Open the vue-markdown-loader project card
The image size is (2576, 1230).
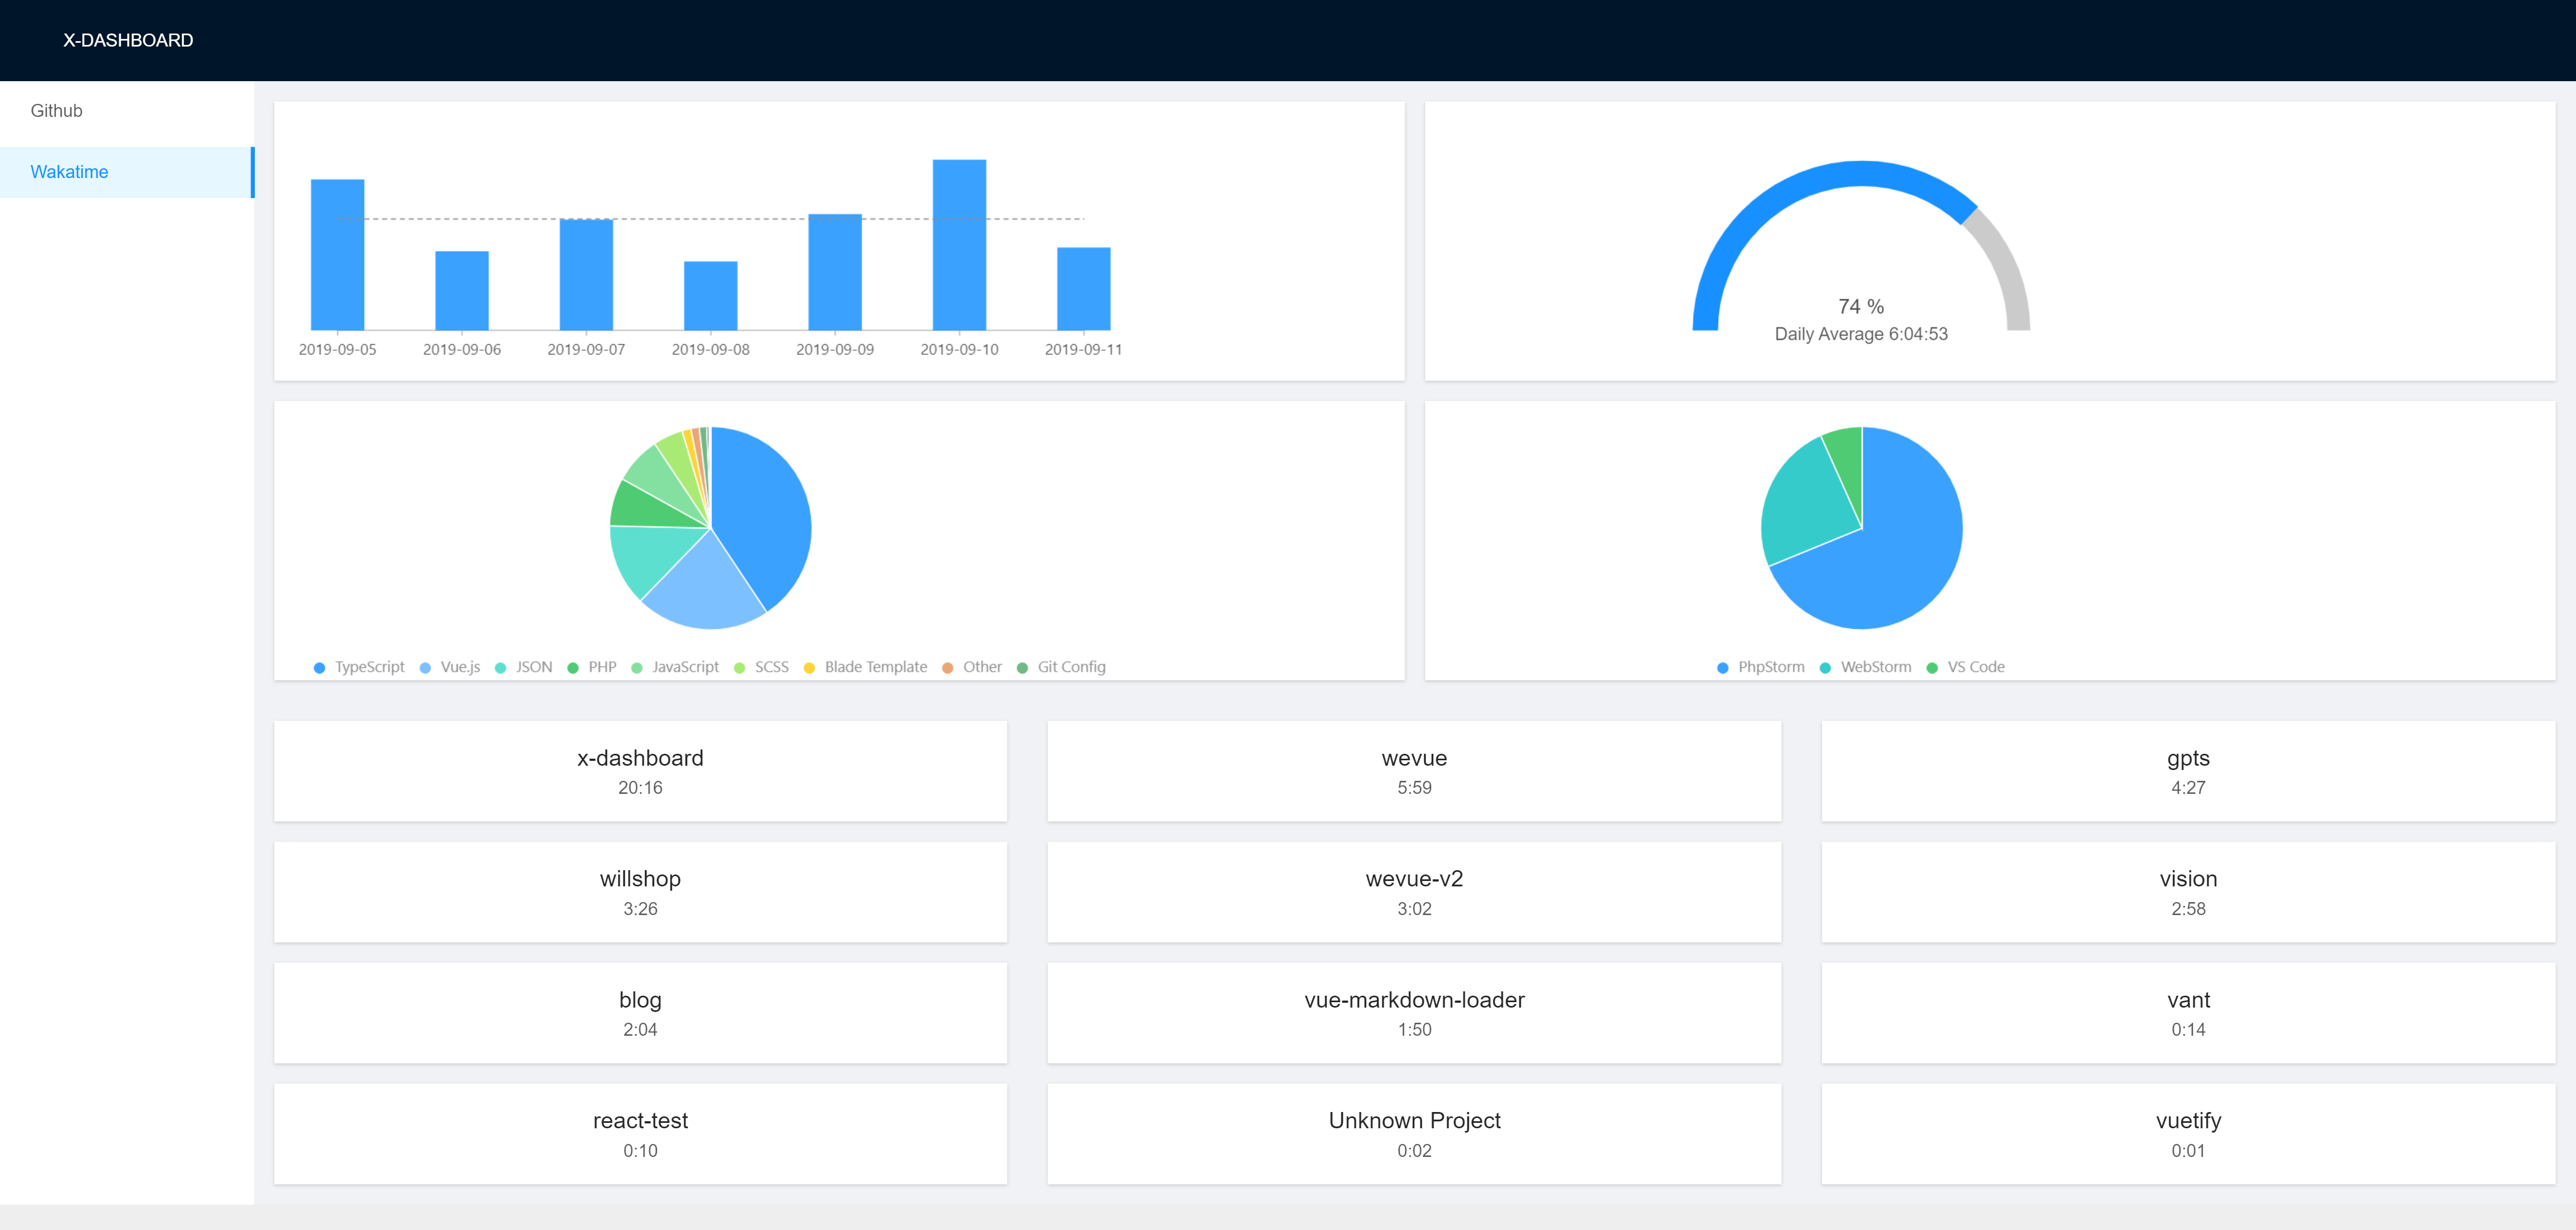point(1413,1013)
